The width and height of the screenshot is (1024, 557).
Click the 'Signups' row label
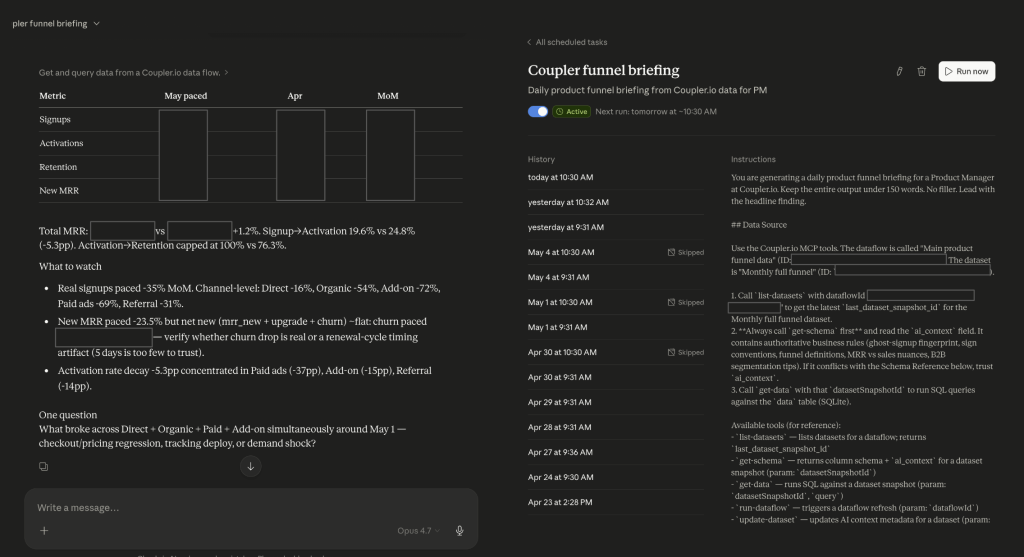(55, 119)
